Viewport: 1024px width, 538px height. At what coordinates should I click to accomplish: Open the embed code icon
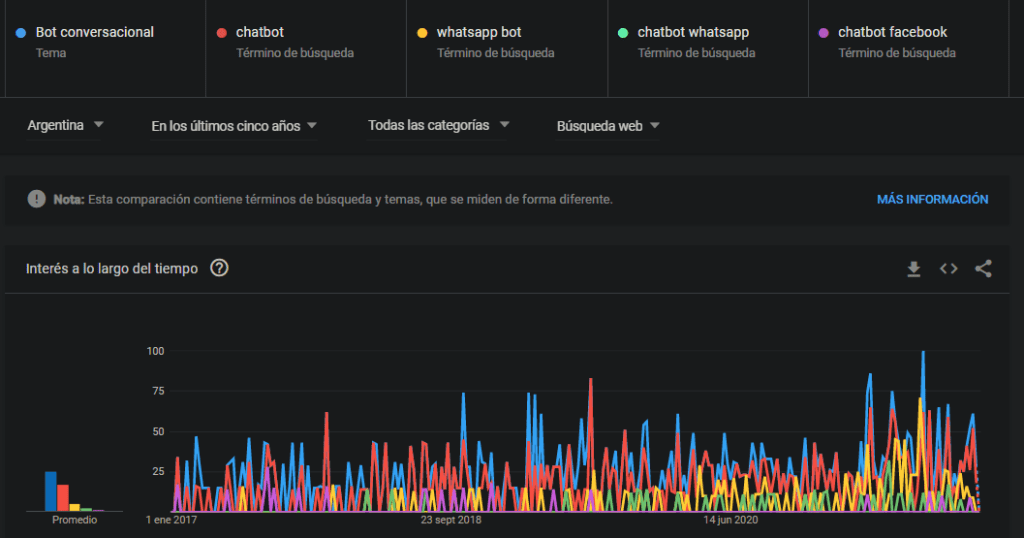[x=948, y=268]
